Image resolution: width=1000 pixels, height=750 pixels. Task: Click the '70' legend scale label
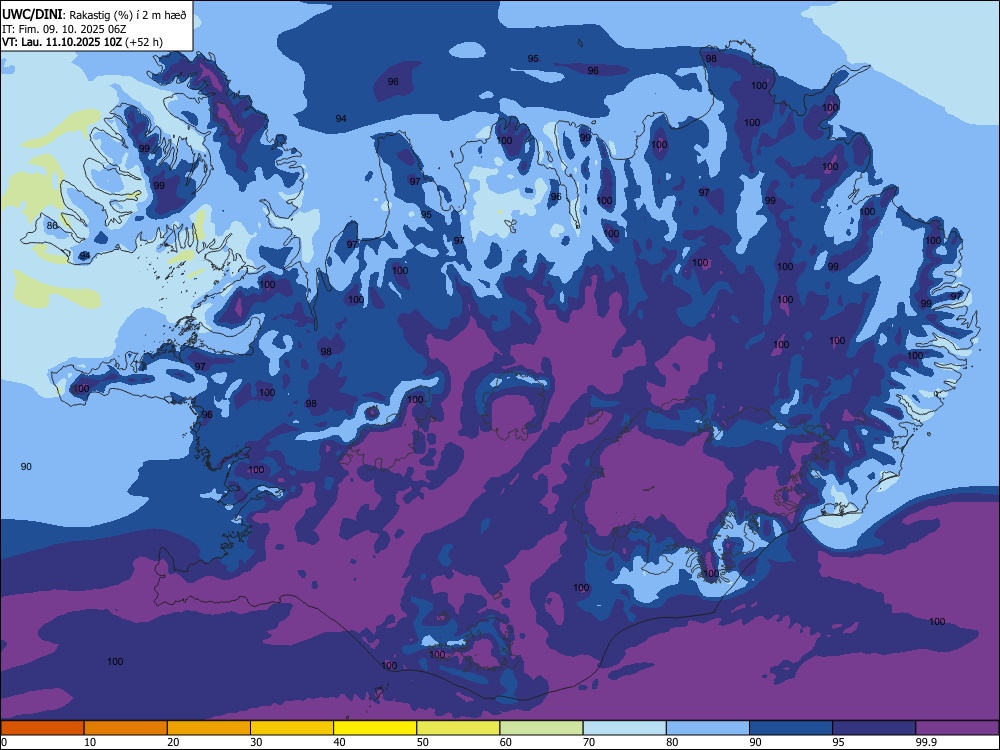pos(589,742)
